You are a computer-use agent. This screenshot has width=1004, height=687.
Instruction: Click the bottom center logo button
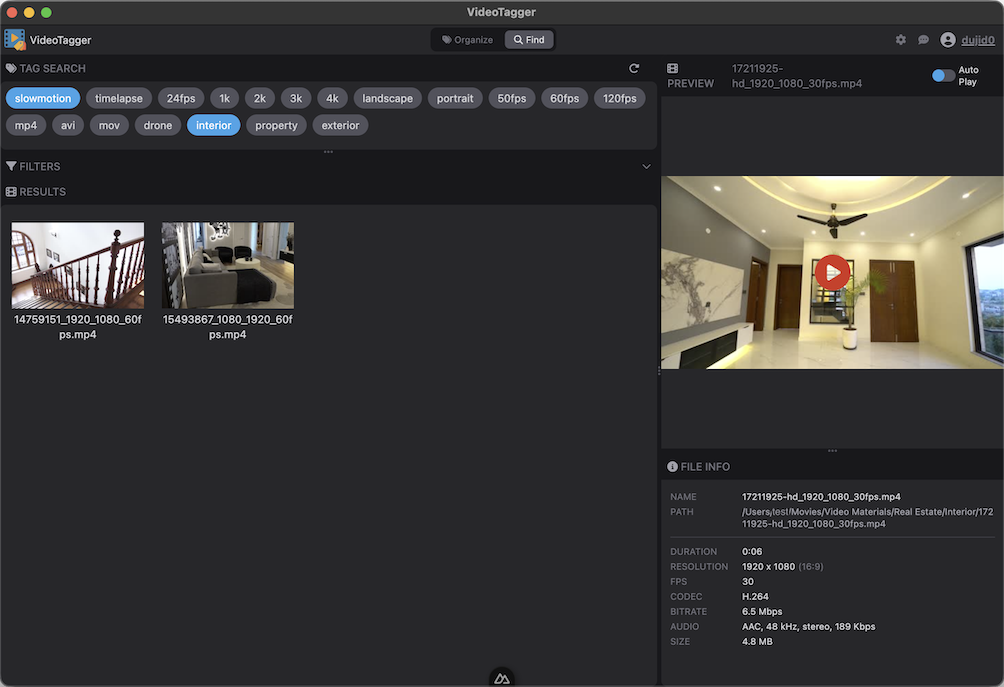(502, 678)
